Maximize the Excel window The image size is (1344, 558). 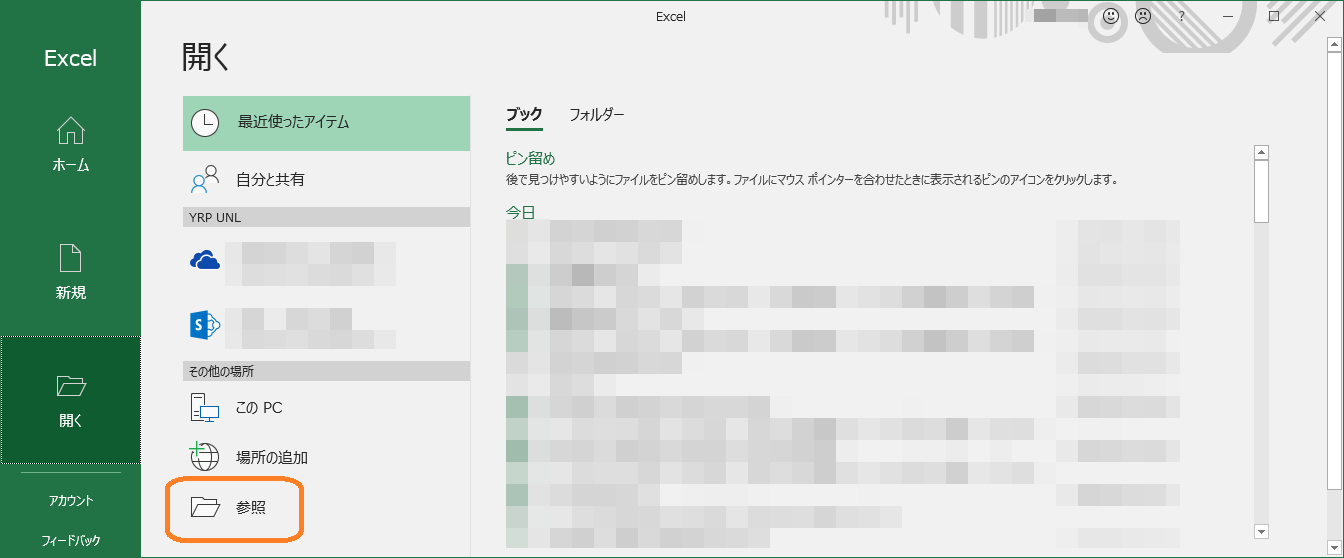[x=1273, y=16]
